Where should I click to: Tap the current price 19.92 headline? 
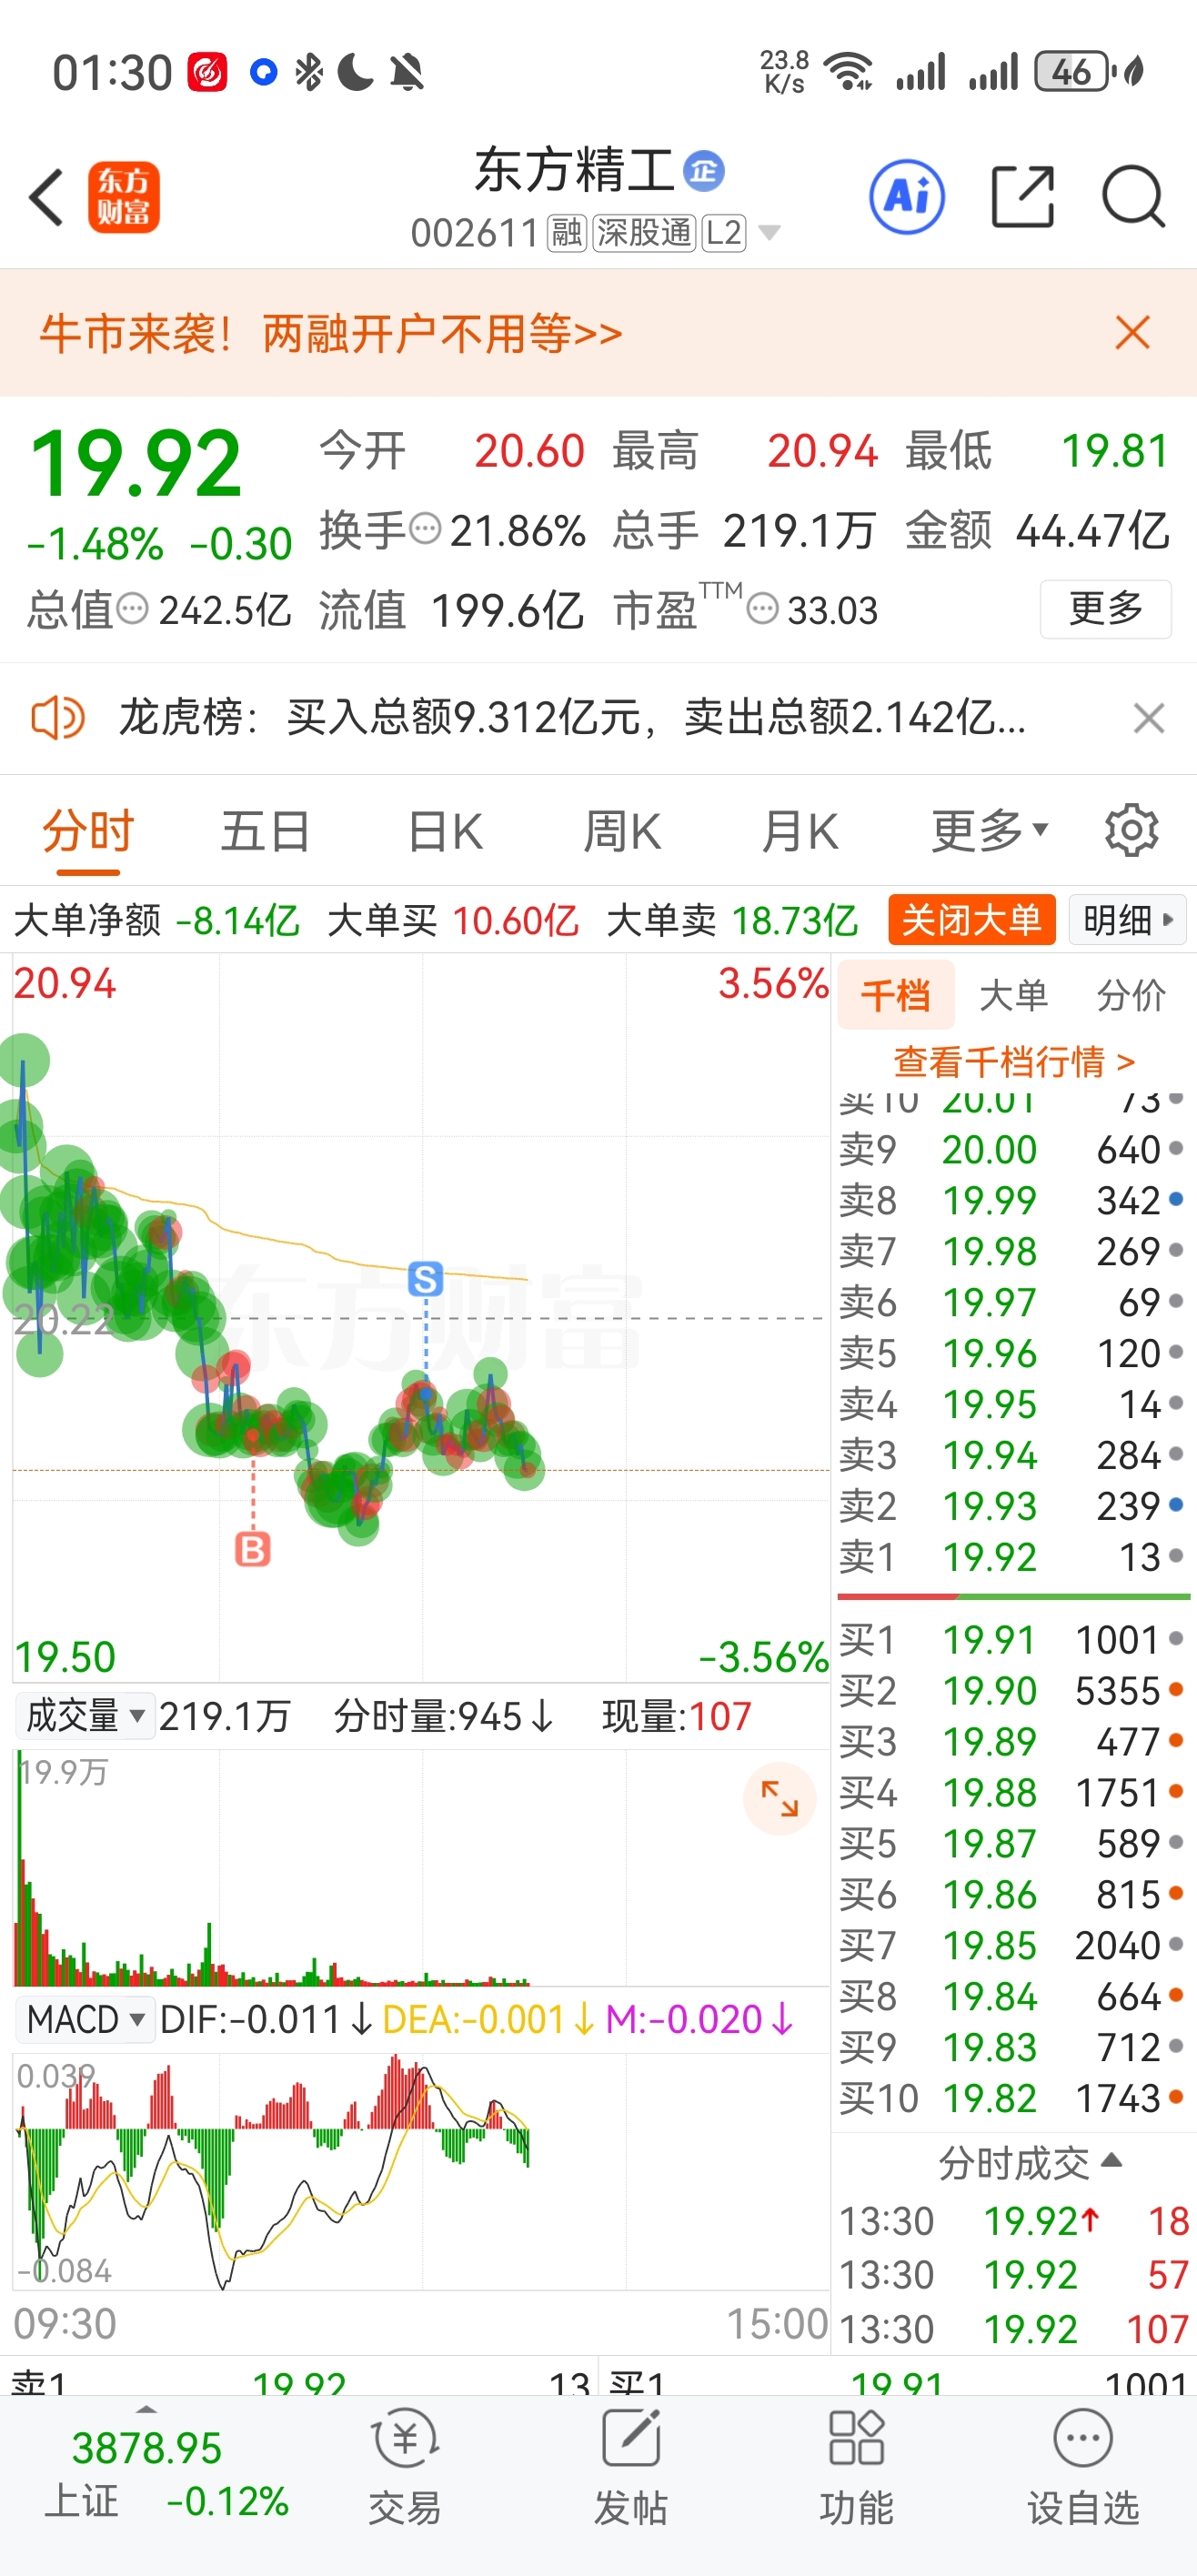pyautogui.click(x=136, y=463)
